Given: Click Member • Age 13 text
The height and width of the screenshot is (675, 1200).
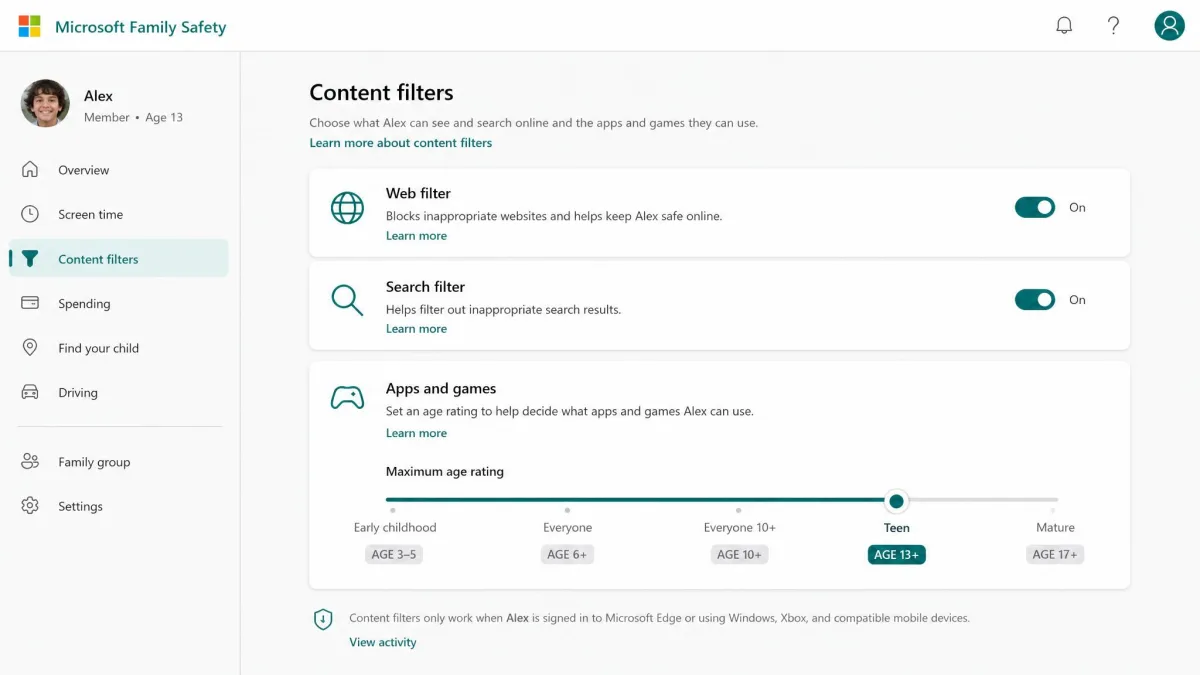Looking at the screenshot, I should [133, 117].
